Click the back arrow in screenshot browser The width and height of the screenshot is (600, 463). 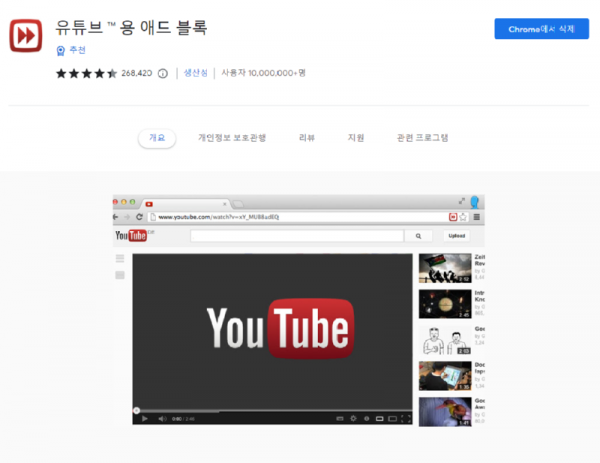116,217
